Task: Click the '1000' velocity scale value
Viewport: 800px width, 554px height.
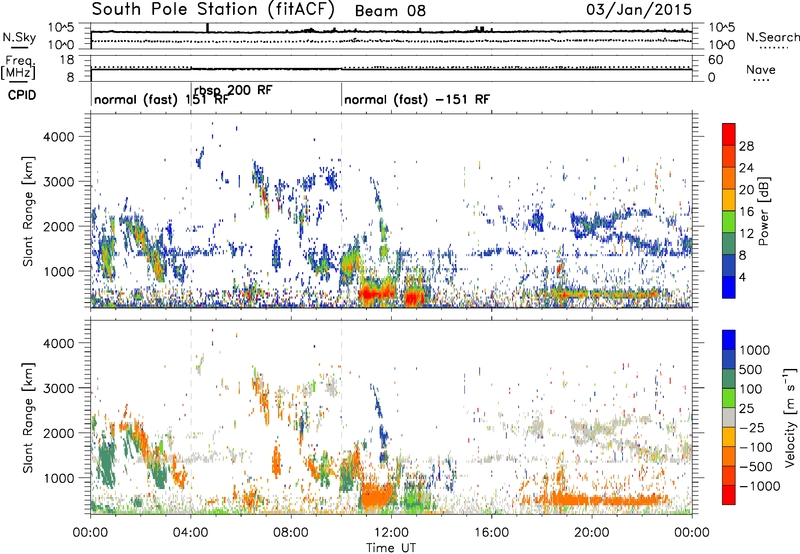Action: coord(755,350)
